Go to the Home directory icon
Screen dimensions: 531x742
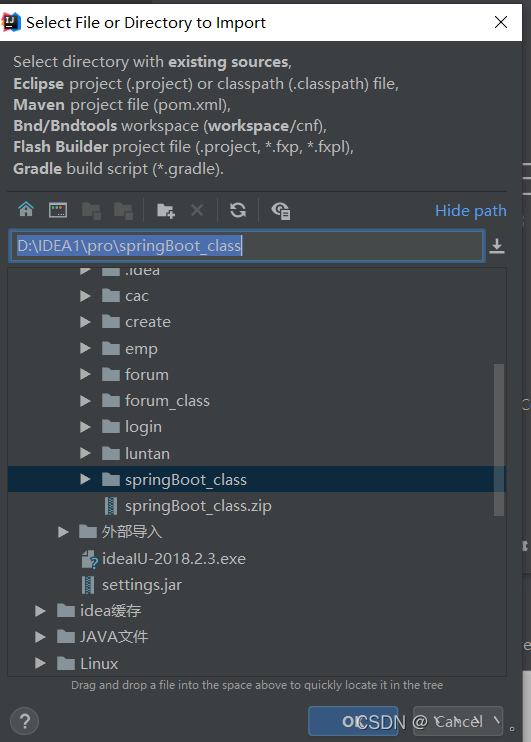click(26, 210)
